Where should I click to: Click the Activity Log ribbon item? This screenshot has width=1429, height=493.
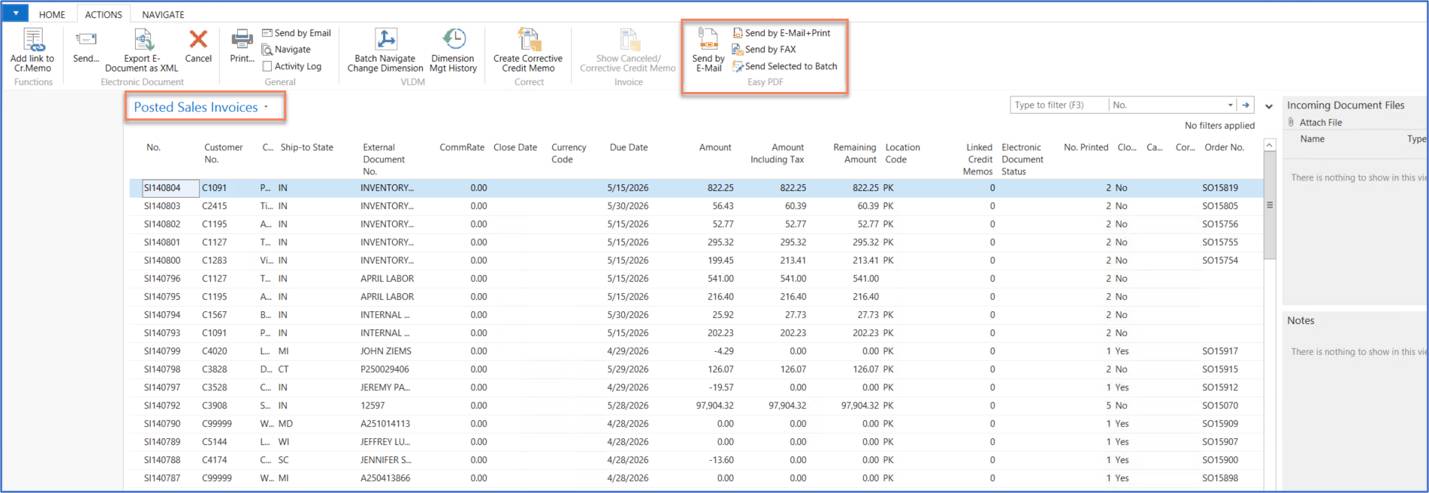pos(291,66)
